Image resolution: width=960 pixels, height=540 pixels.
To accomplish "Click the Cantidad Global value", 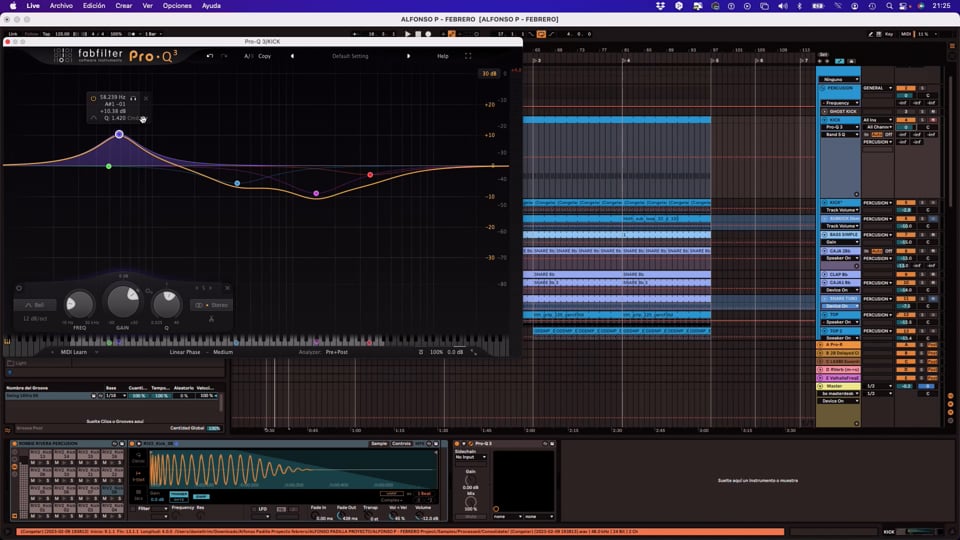I will (x=214, y=428).
